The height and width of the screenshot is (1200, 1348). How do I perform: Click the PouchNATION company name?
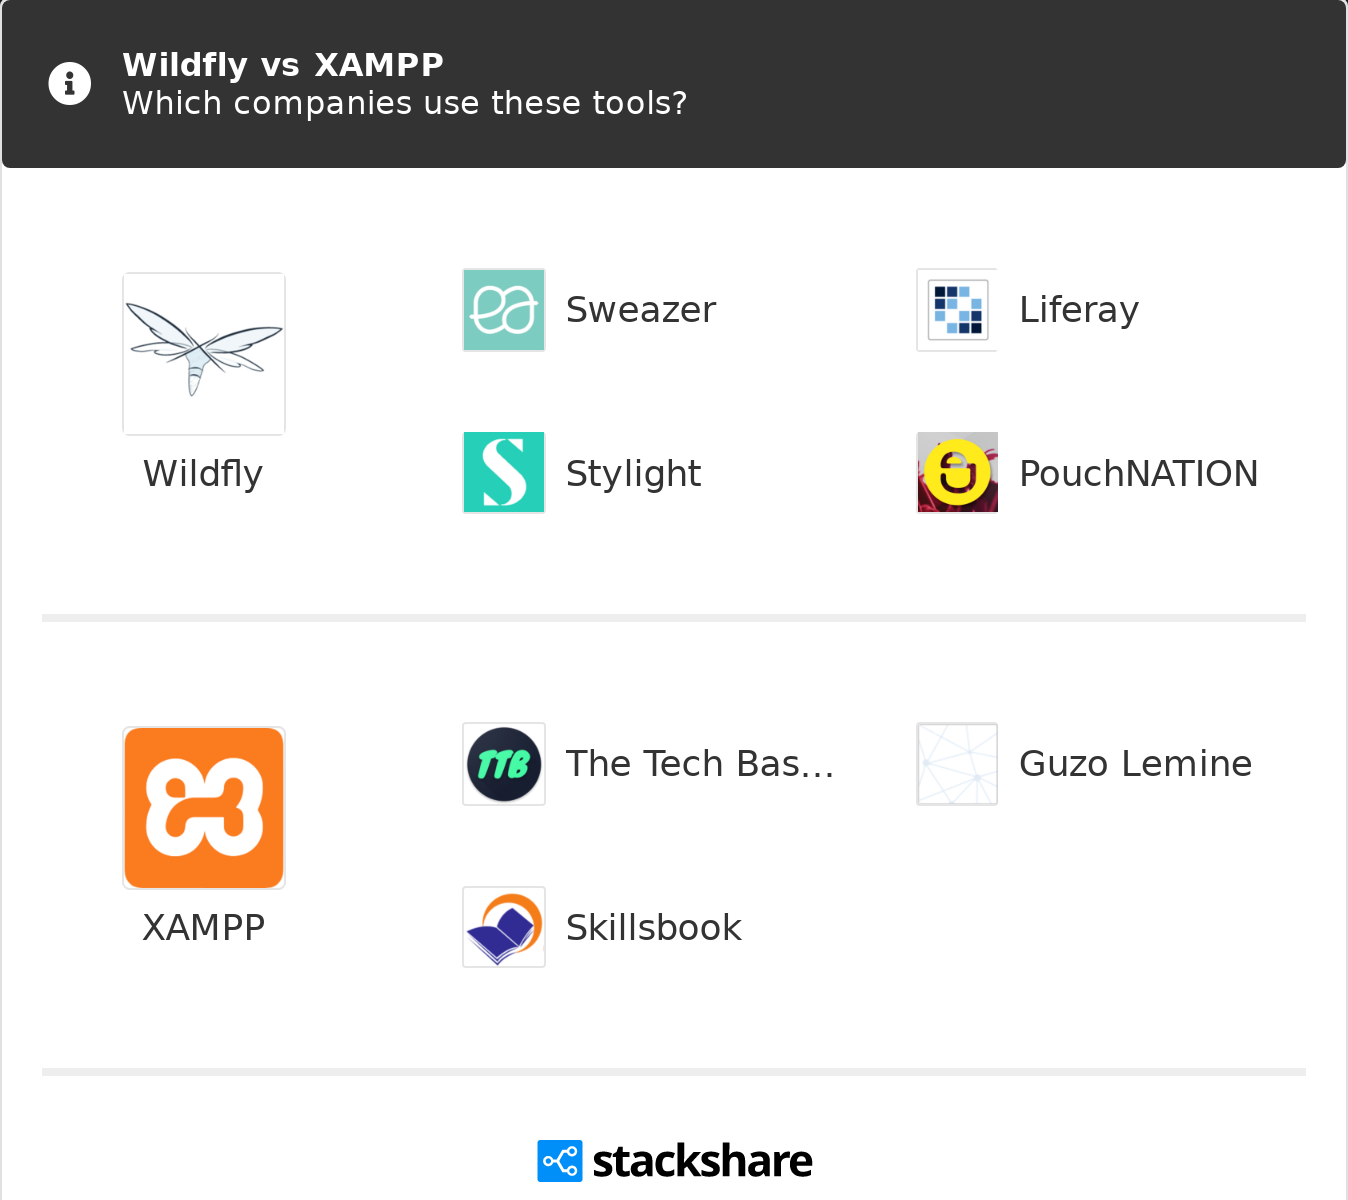click(1138, 473)
